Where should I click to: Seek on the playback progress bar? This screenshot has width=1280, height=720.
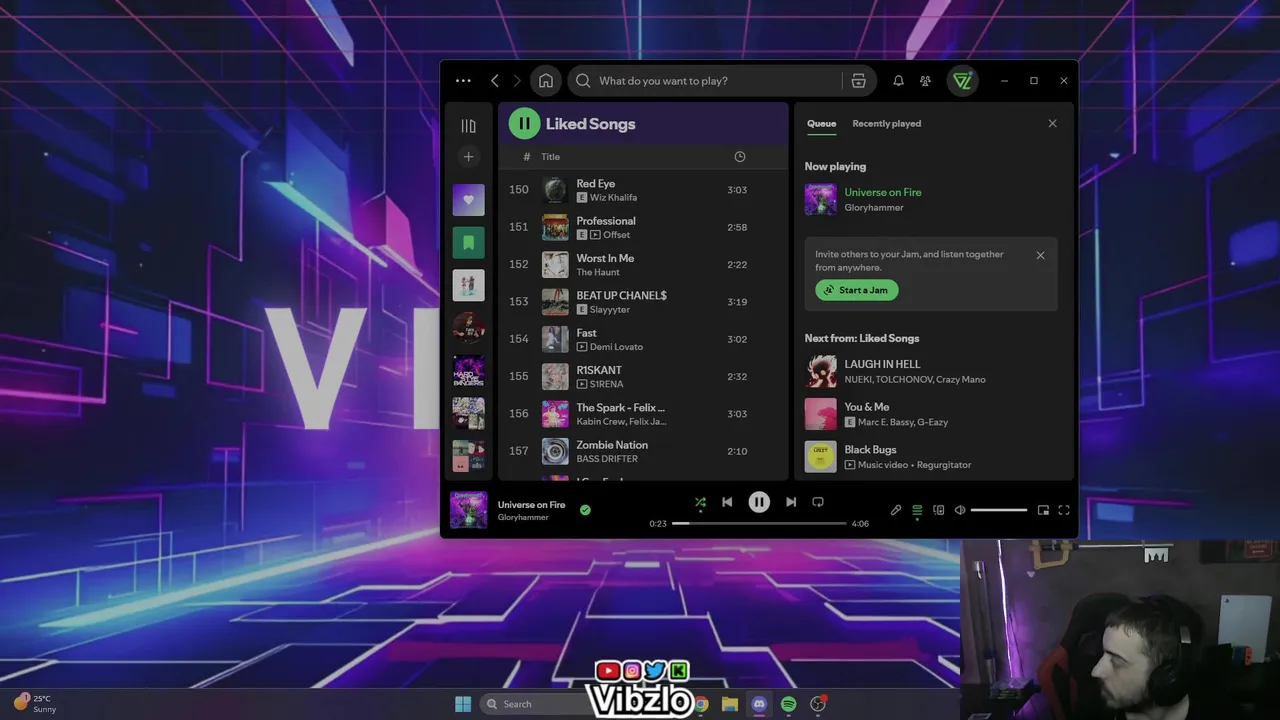759,523
